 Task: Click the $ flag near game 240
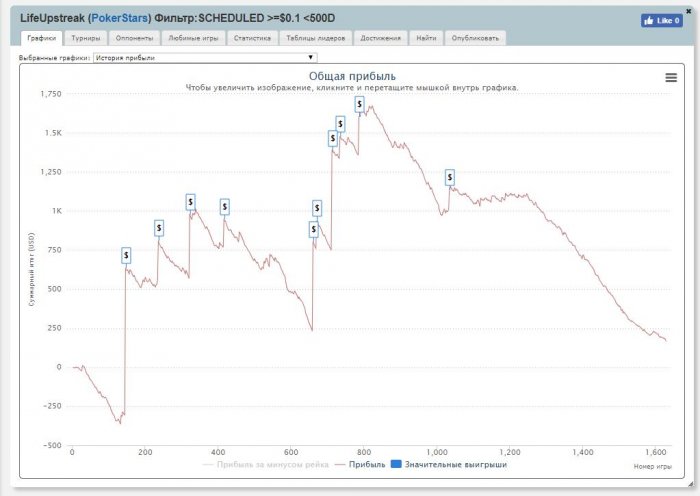(x=159, y=228)
